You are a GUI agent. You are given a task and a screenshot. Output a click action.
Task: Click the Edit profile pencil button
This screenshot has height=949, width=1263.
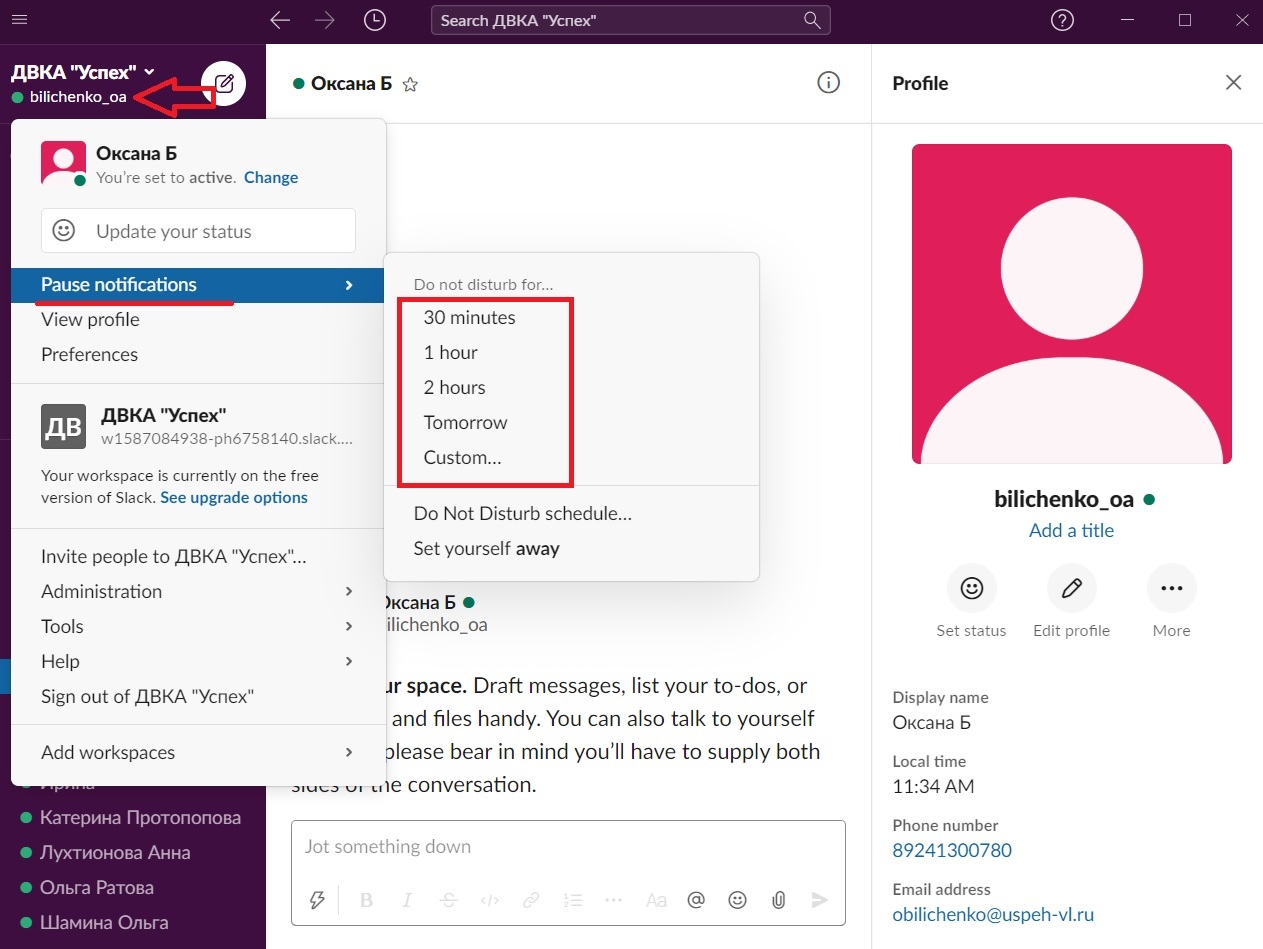coord(1072,589)
